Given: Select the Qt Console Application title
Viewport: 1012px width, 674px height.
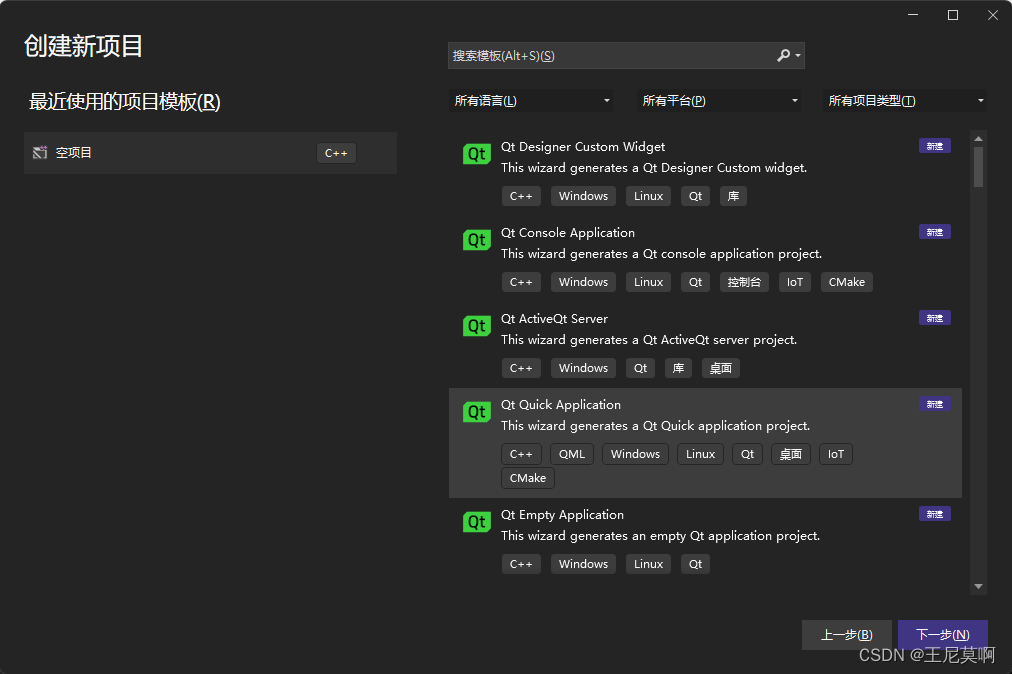Looking at the screenshot, I should pyautogui.click(x=568, y=232).
